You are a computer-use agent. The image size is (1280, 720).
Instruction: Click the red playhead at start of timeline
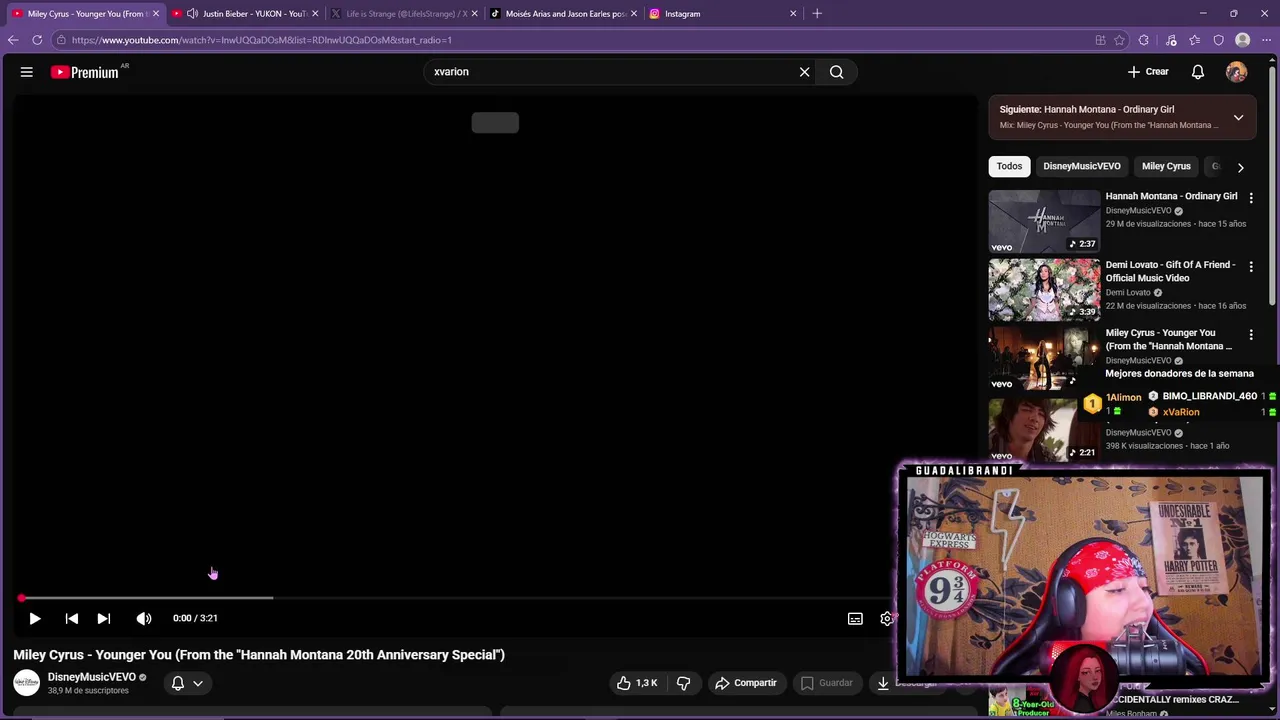coord(21,598)
